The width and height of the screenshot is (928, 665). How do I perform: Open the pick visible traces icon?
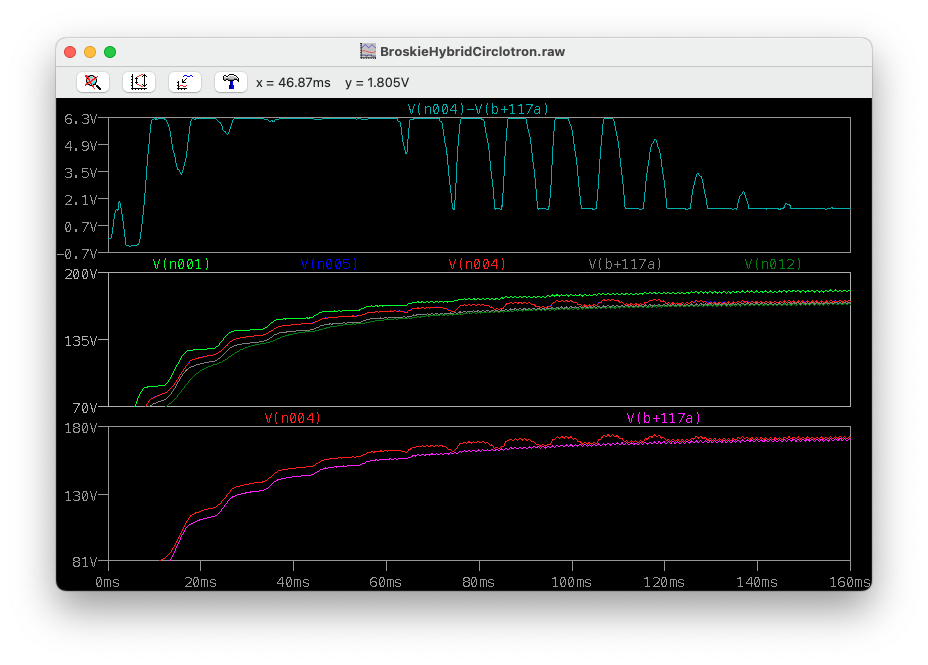185,82
